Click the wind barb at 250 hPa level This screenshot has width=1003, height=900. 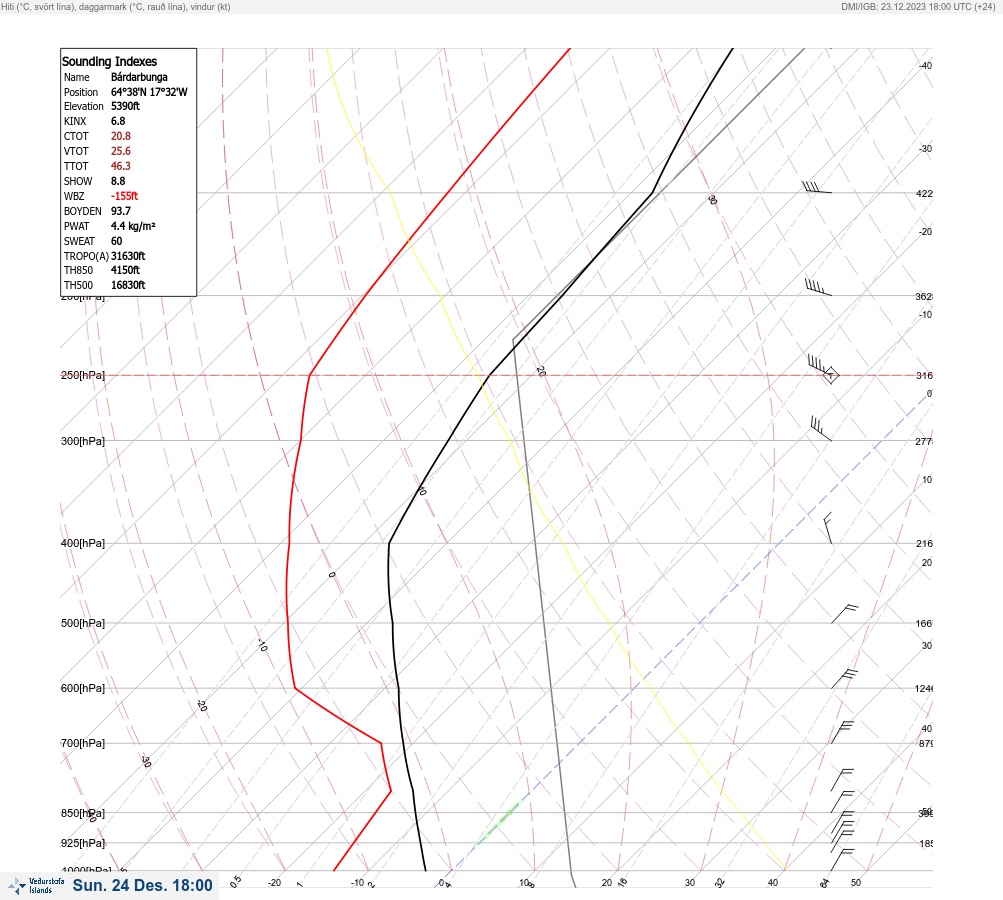819,365
